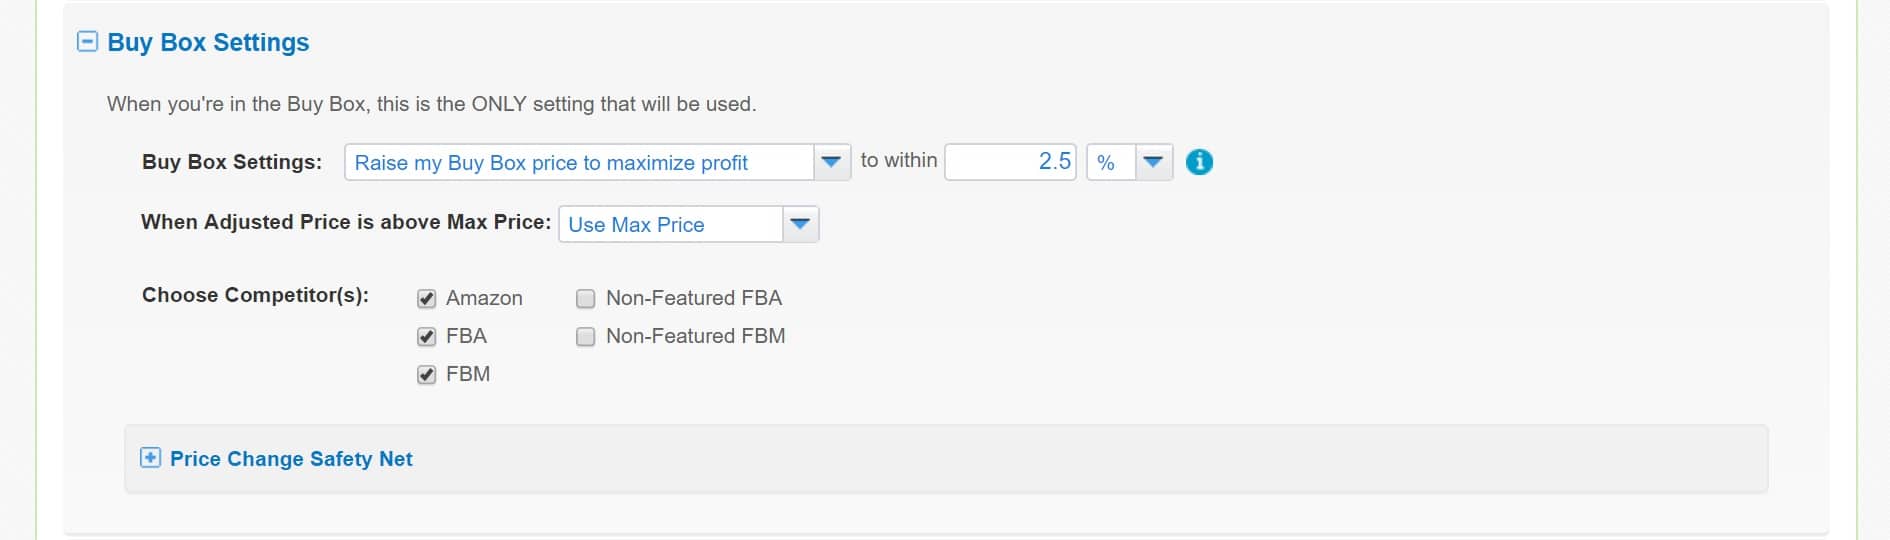Expand the Price Change Safety Net plus icon
The image size is (1890, 540).
coord(150,458)
